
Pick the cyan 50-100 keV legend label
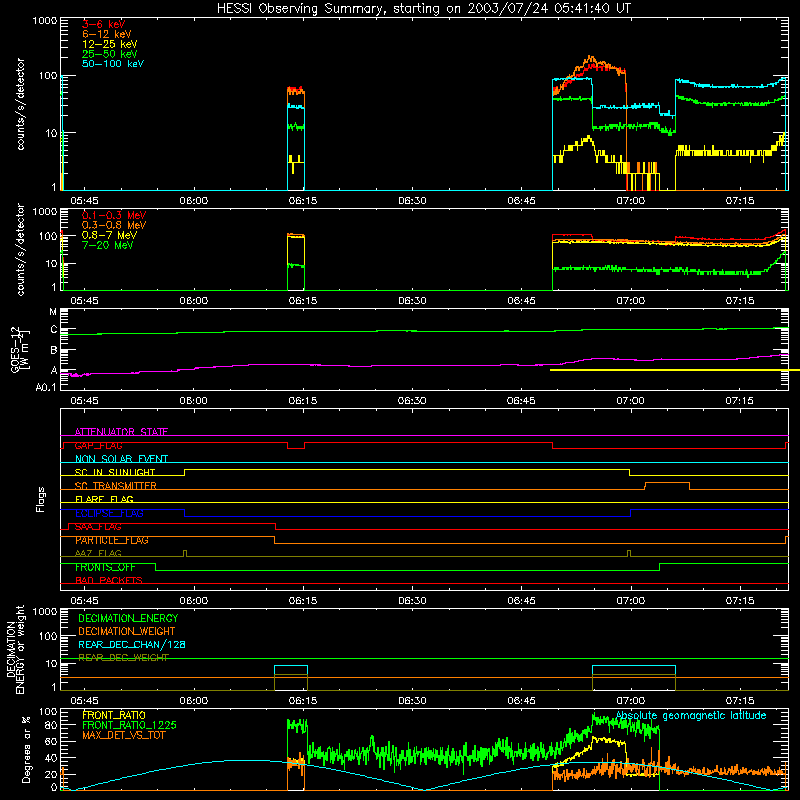point(113,64)
